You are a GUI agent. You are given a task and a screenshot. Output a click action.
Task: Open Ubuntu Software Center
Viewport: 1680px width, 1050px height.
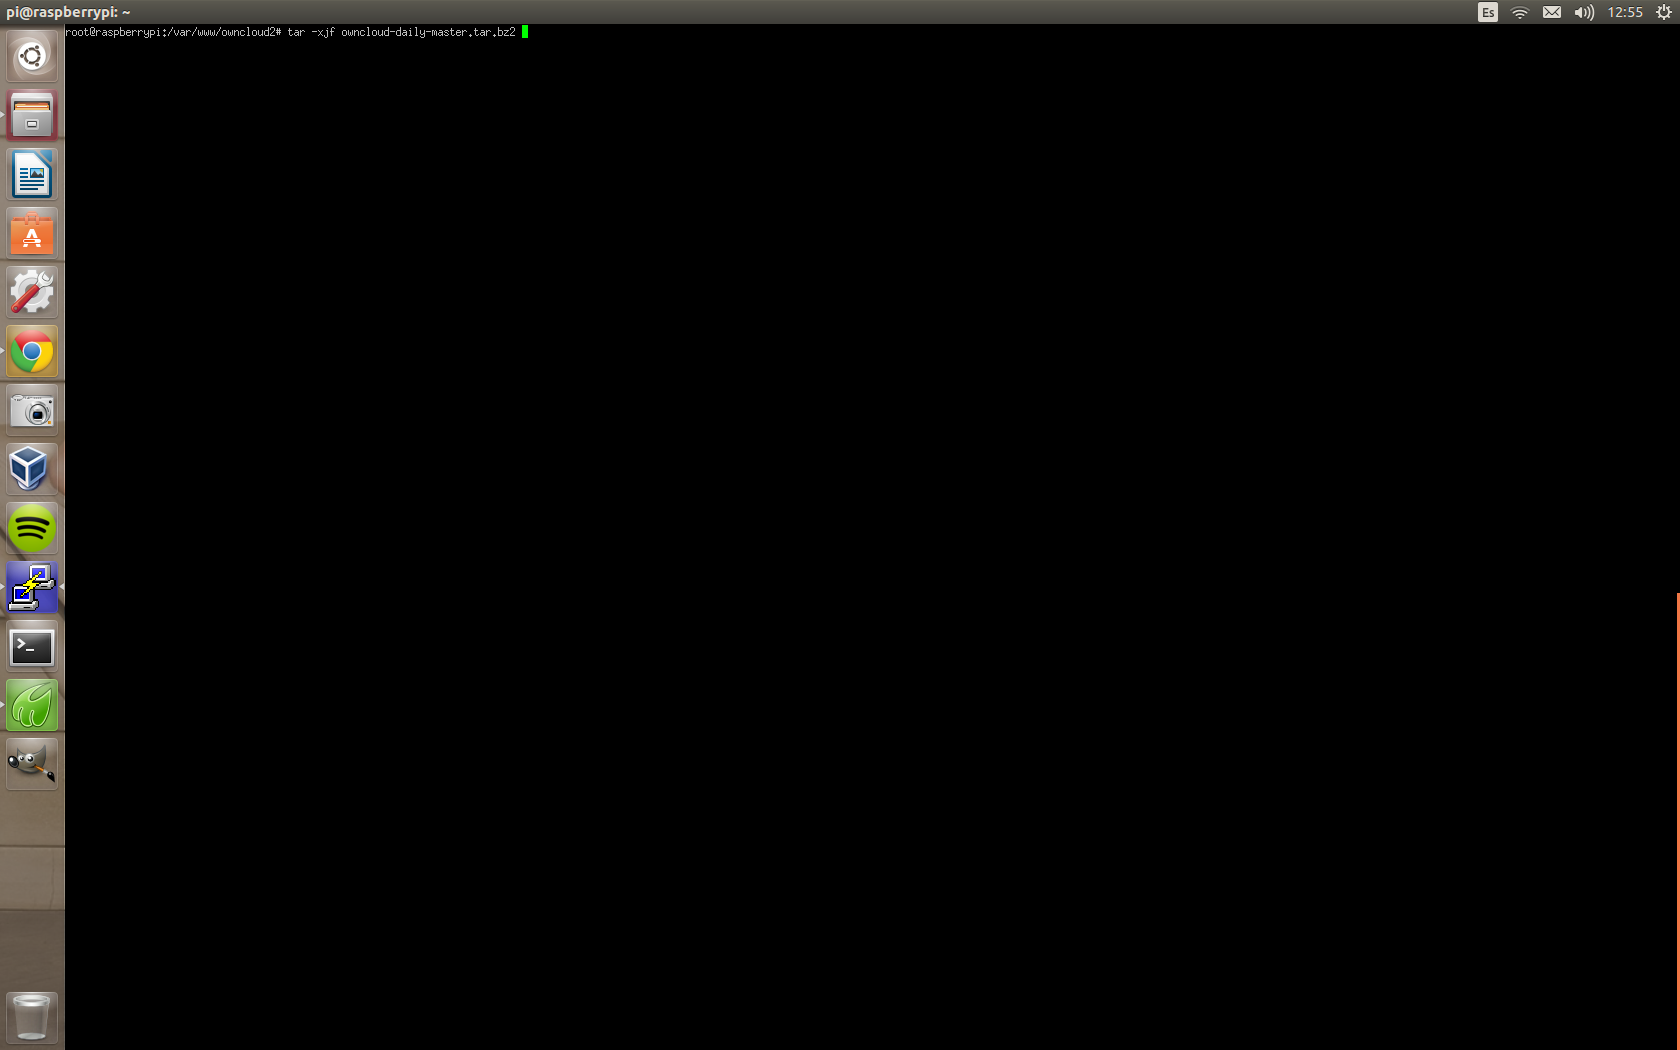click(32, 234)
